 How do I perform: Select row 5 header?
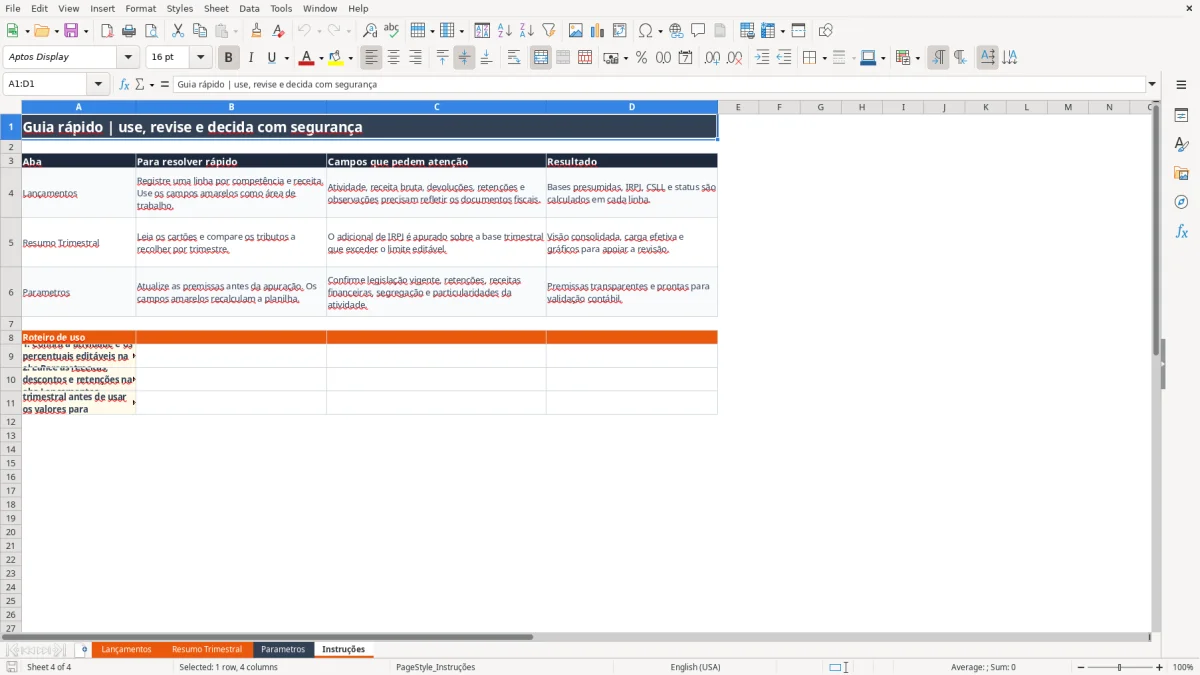(11, 242)
